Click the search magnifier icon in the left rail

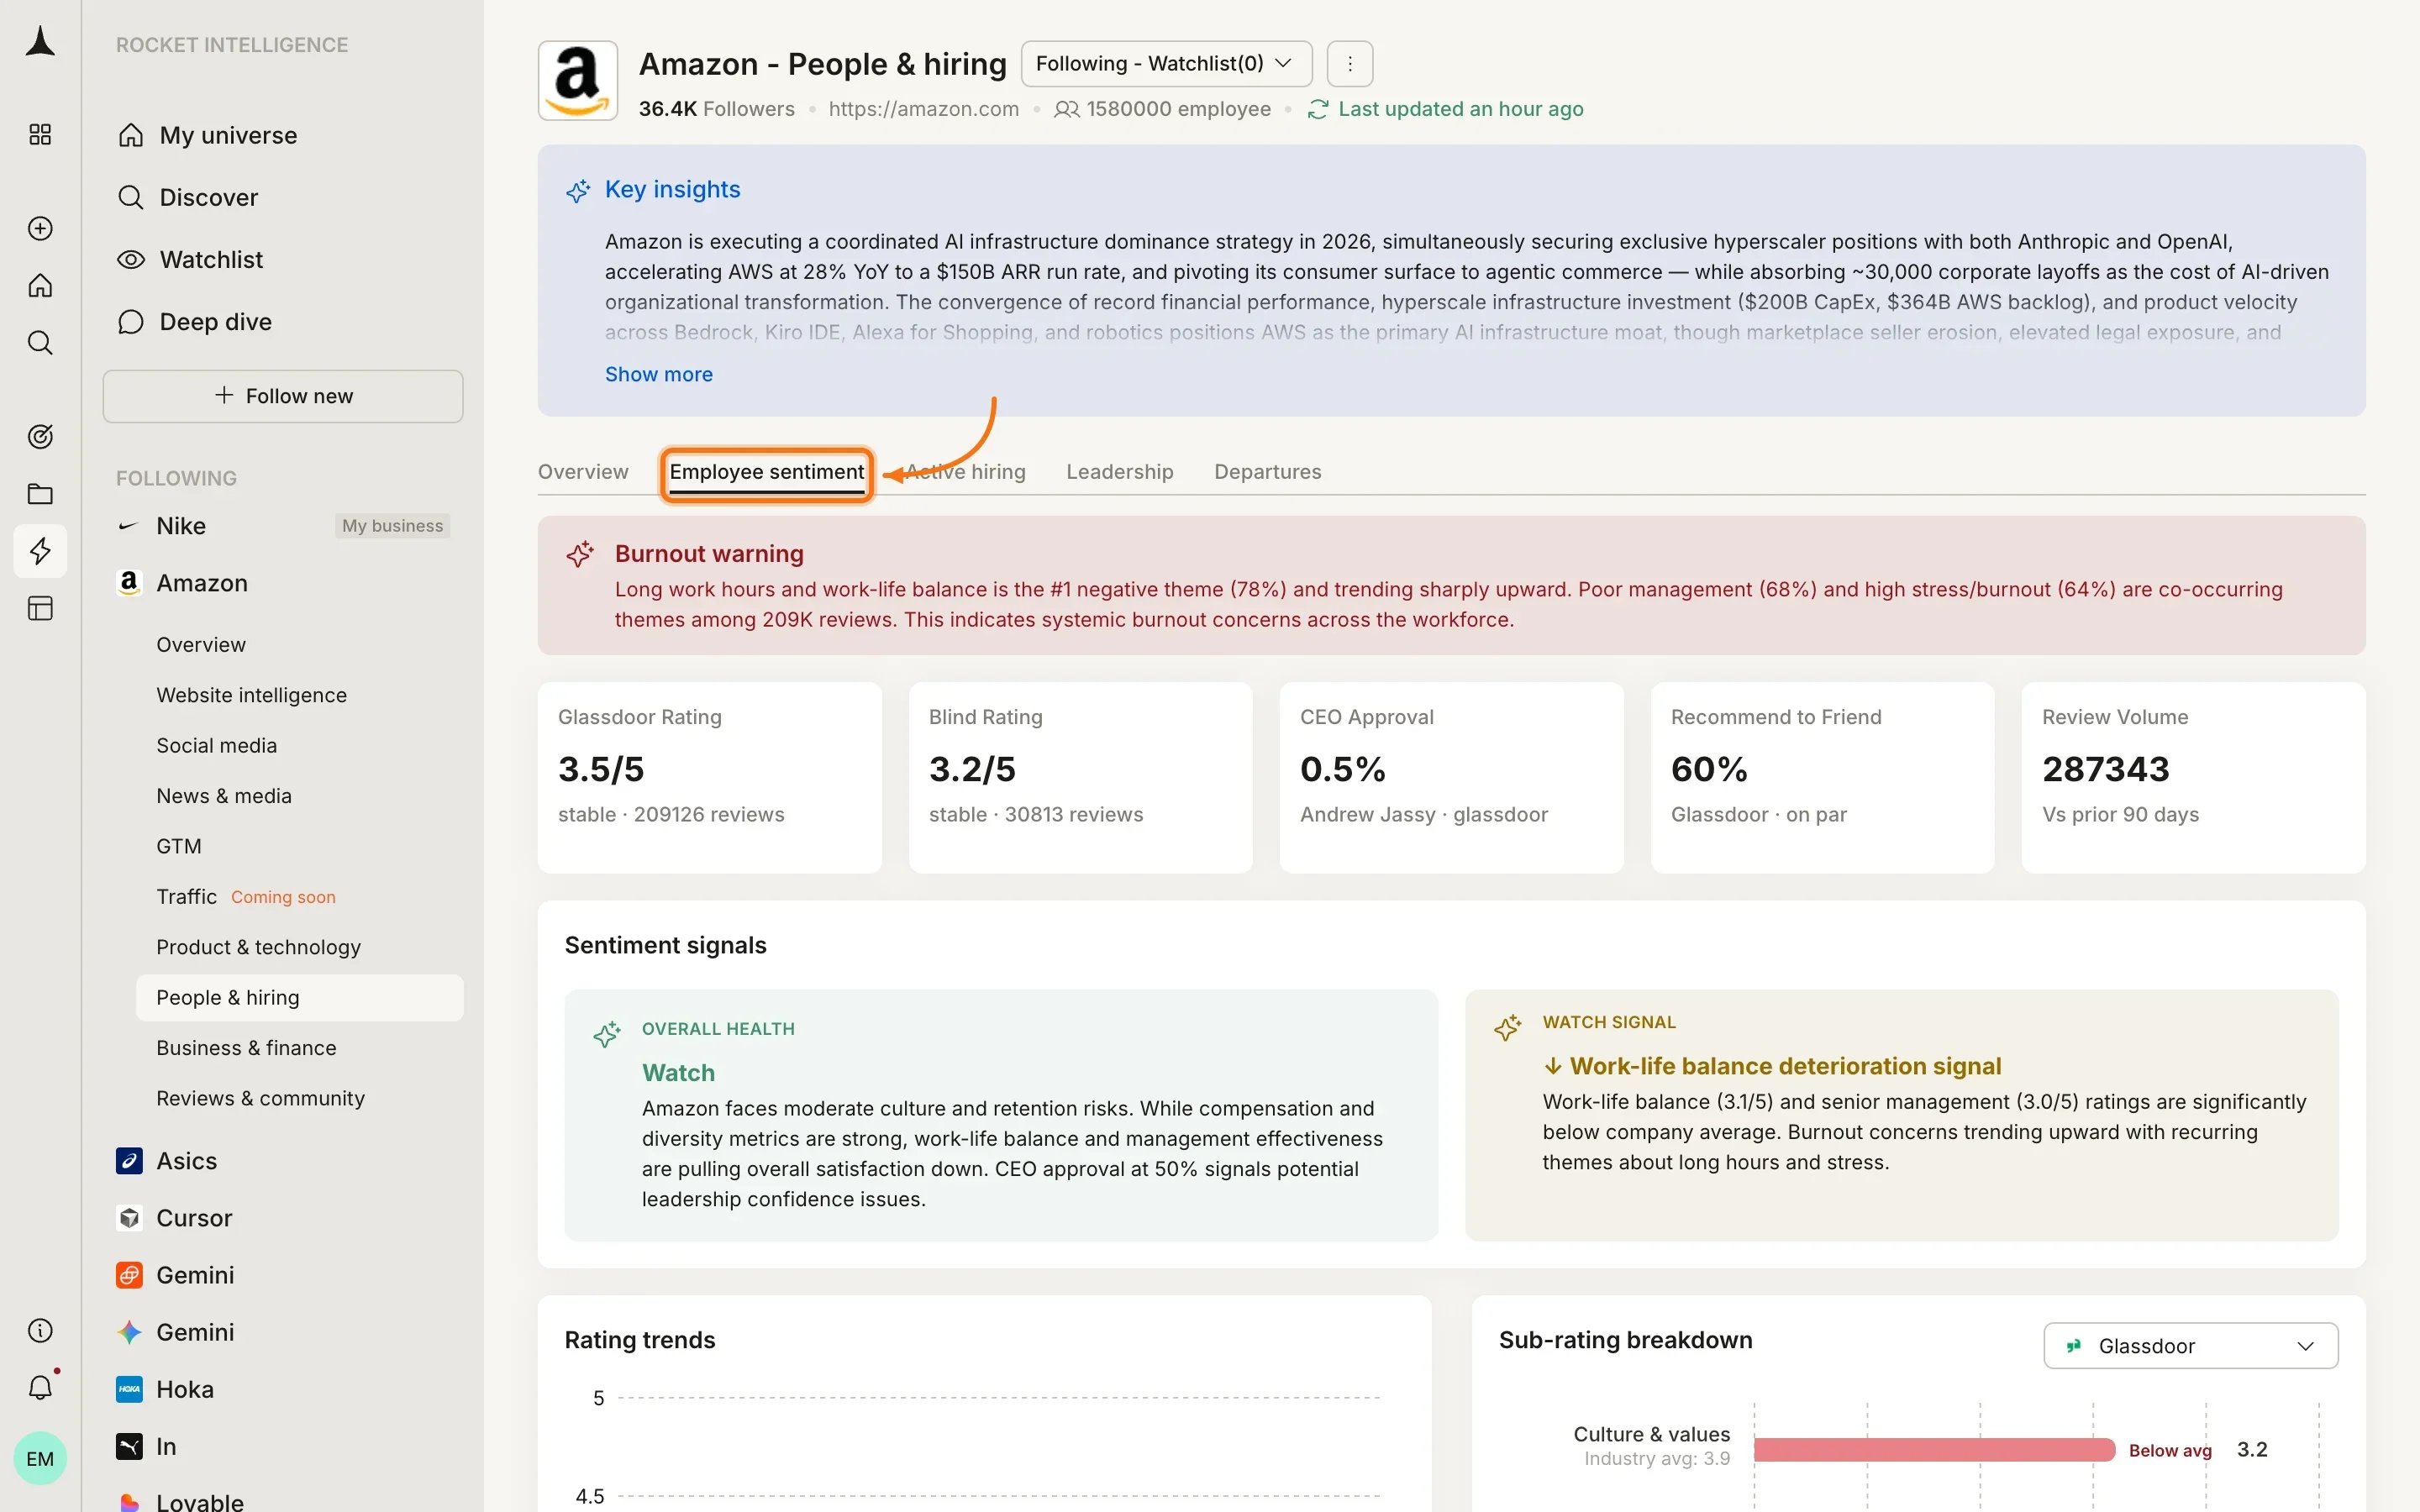tap(40, 343)
